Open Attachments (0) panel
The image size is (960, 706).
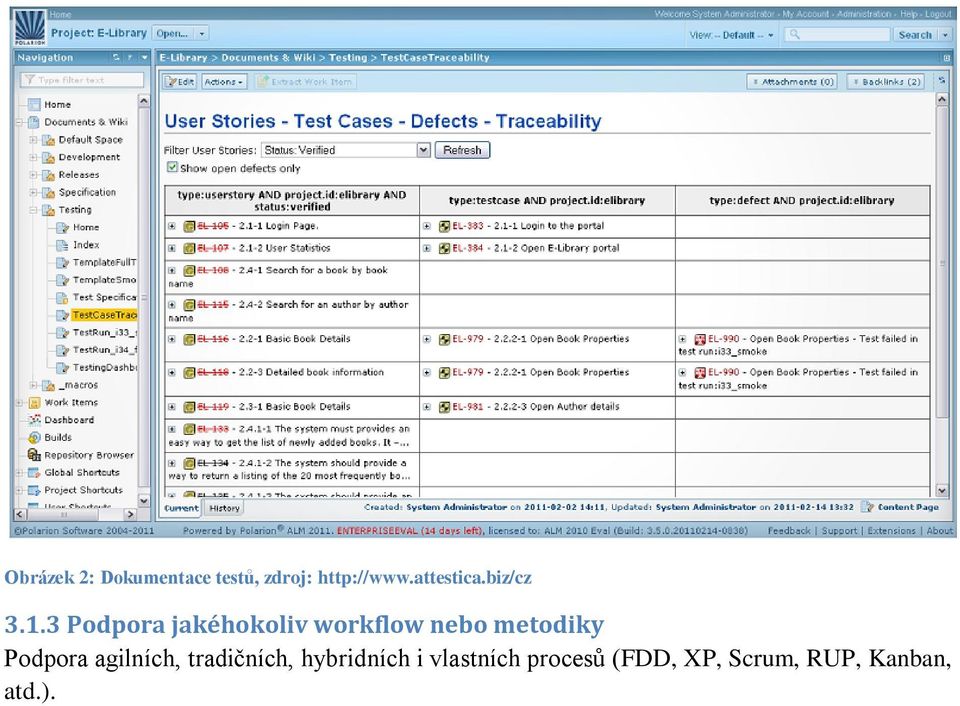pyautogui.click(x=793, y=81)
